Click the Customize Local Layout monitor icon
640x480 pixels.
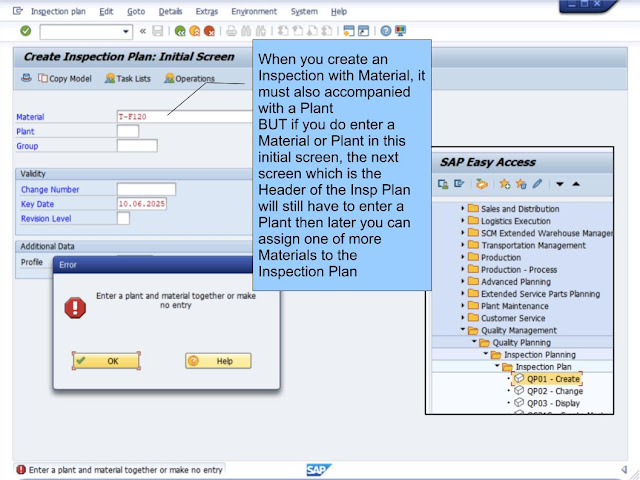tap(400, 31)
